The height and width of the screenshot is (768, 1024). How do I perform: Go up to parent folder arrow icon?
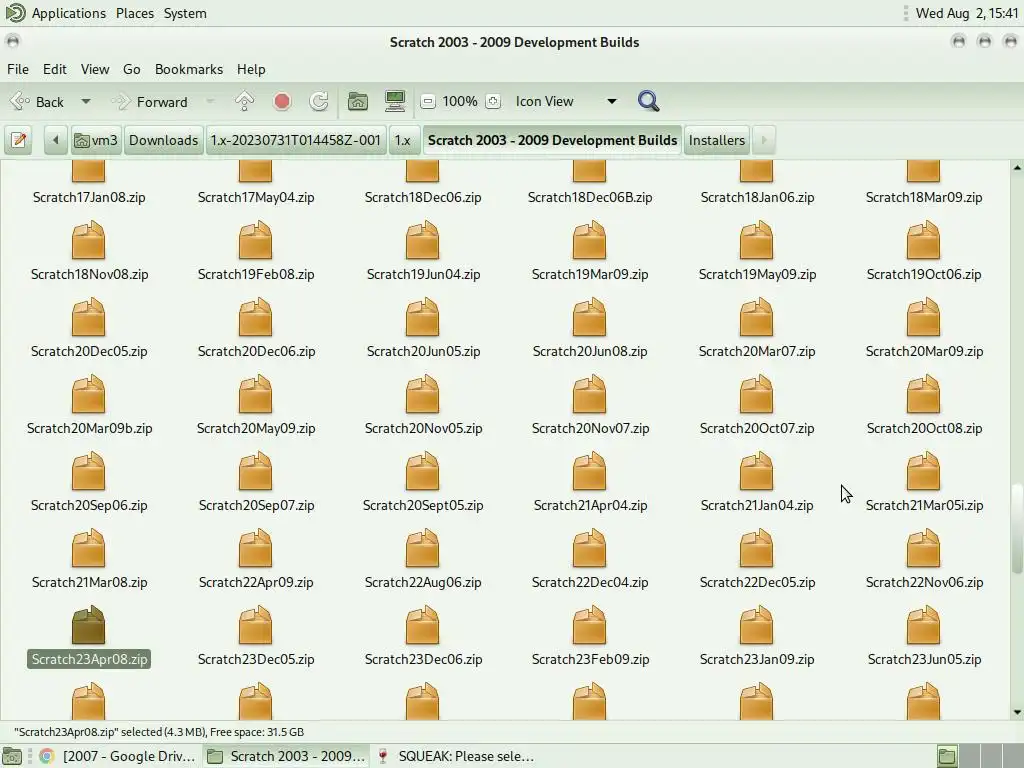[x=244, y=101]
